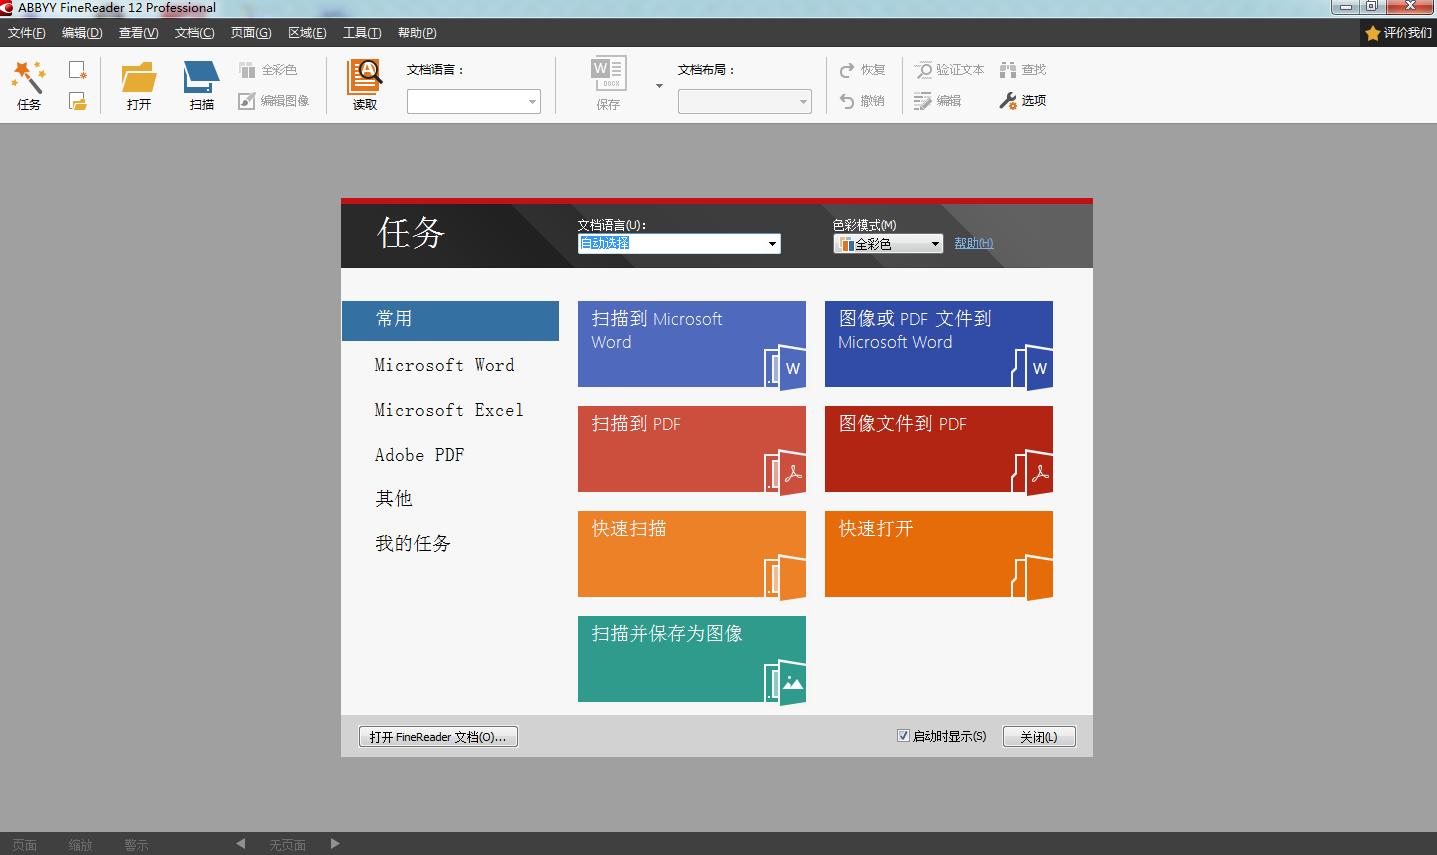Click the 撤销 (Undo) control

click(861, 100)
